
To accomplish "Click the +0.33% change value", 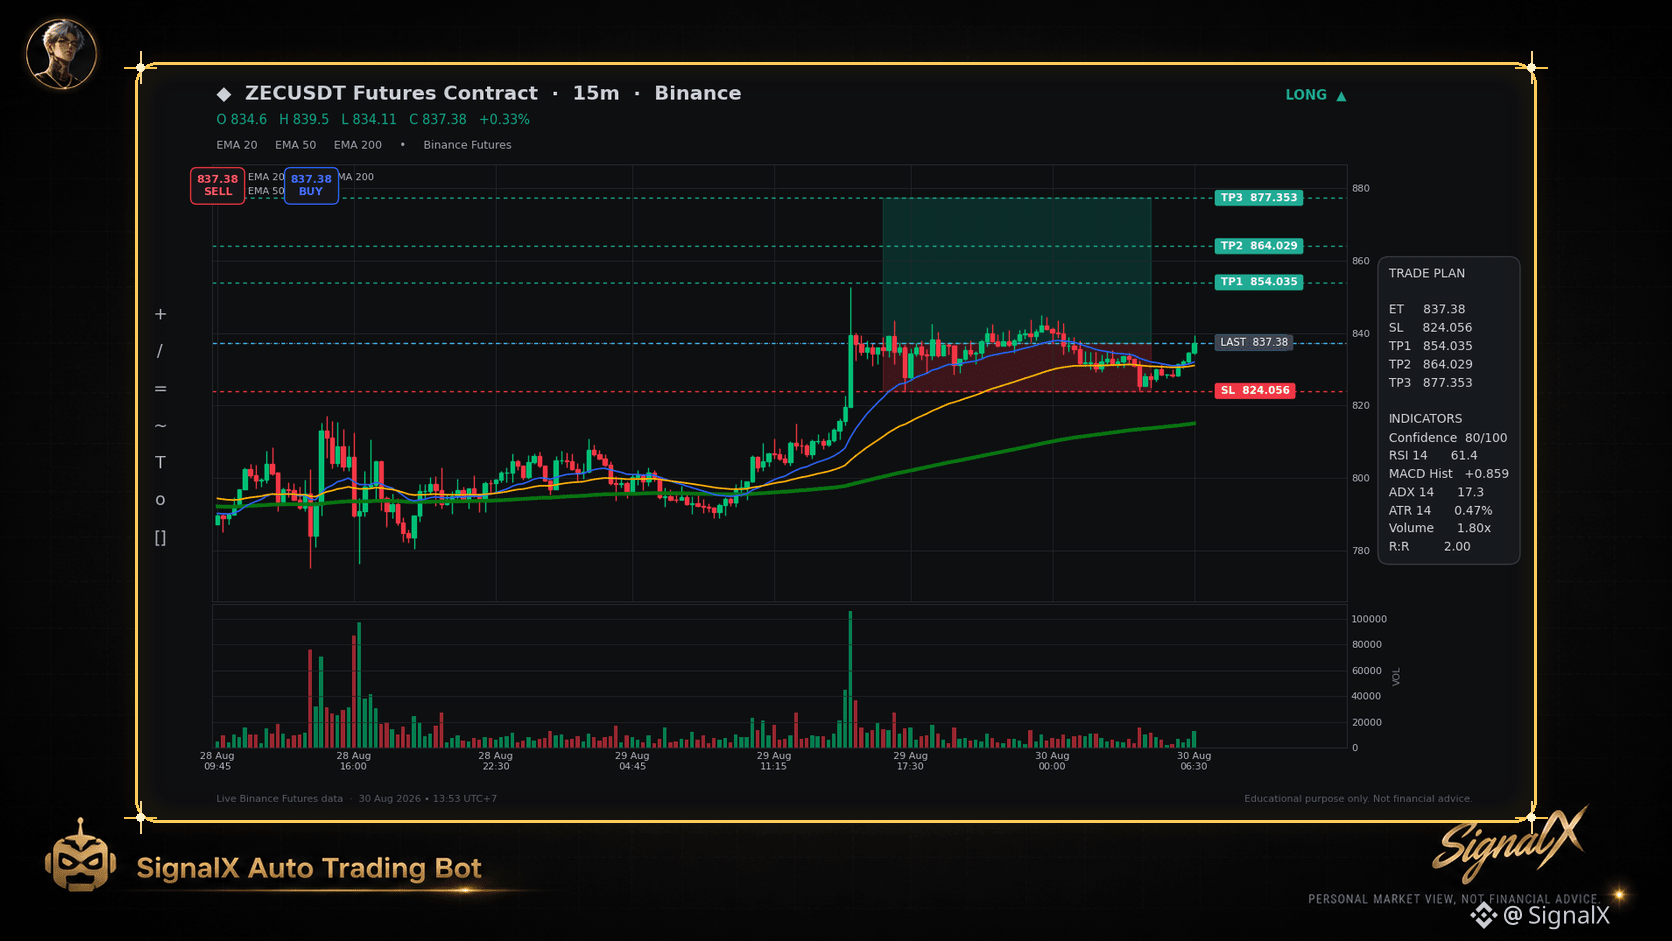I will [x=505, y=119].
